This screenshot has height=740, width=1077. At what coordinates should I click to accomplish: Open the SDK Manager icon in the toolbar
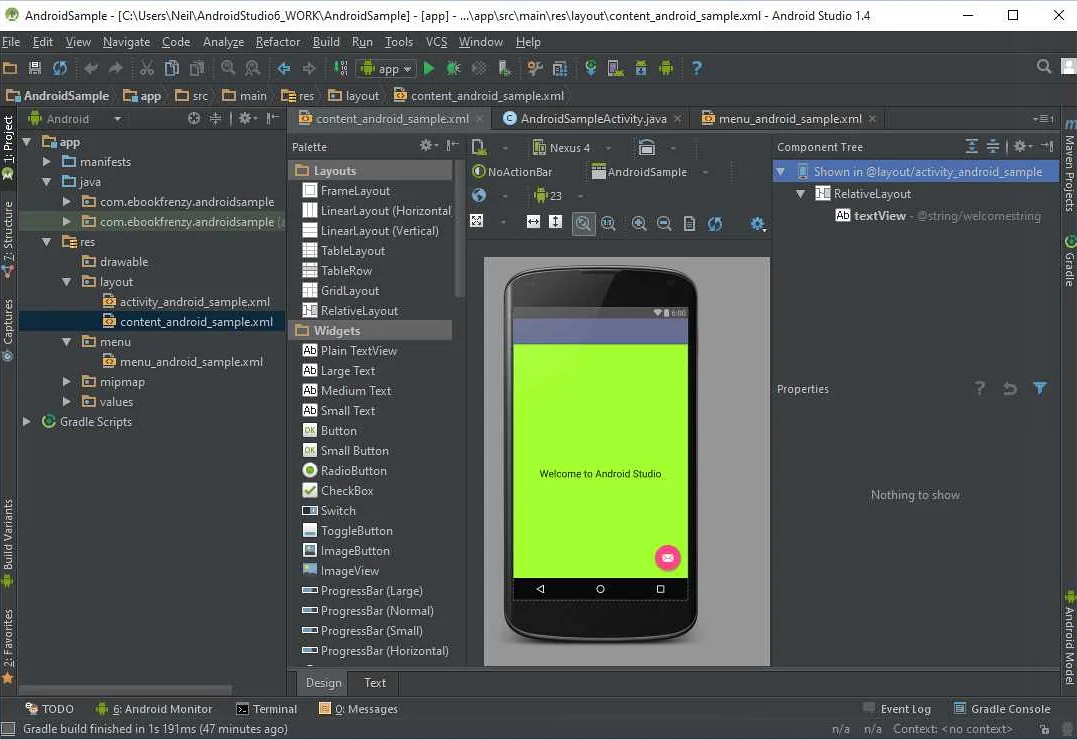[x=639, y=68]
